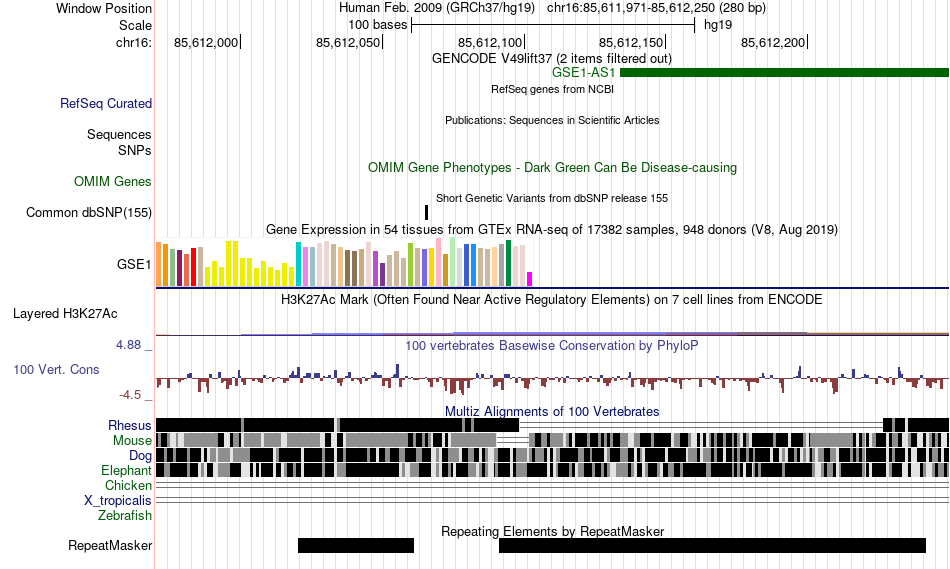This screenshot has height=569, width=950.
Task: Open the Common dbSNP(155) track label
Action: pos(89,213)
